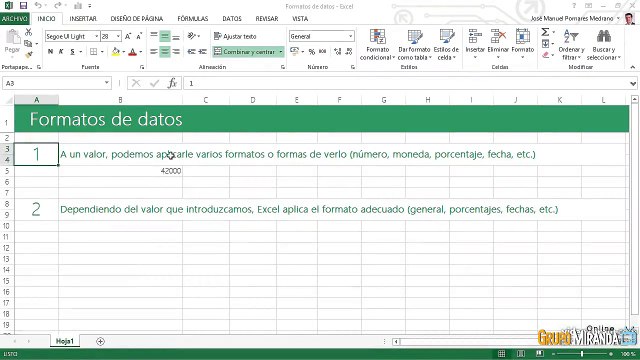The height and width of the screenshot is (360, 640).
Task: Click Buscar y seleccionar button
Action: (604, 44)
